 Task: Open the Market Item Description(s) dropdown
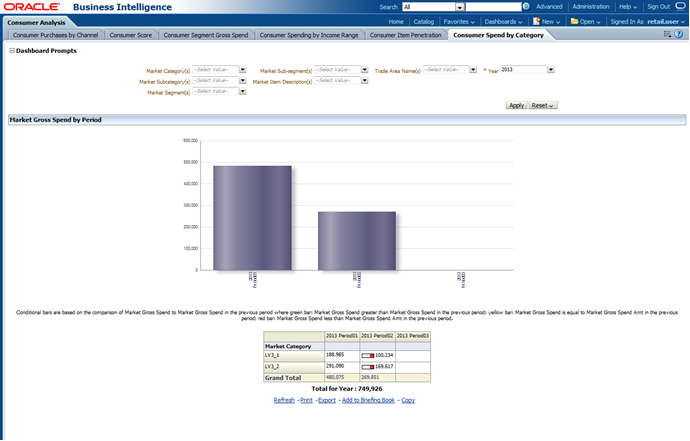coord(364,81)
